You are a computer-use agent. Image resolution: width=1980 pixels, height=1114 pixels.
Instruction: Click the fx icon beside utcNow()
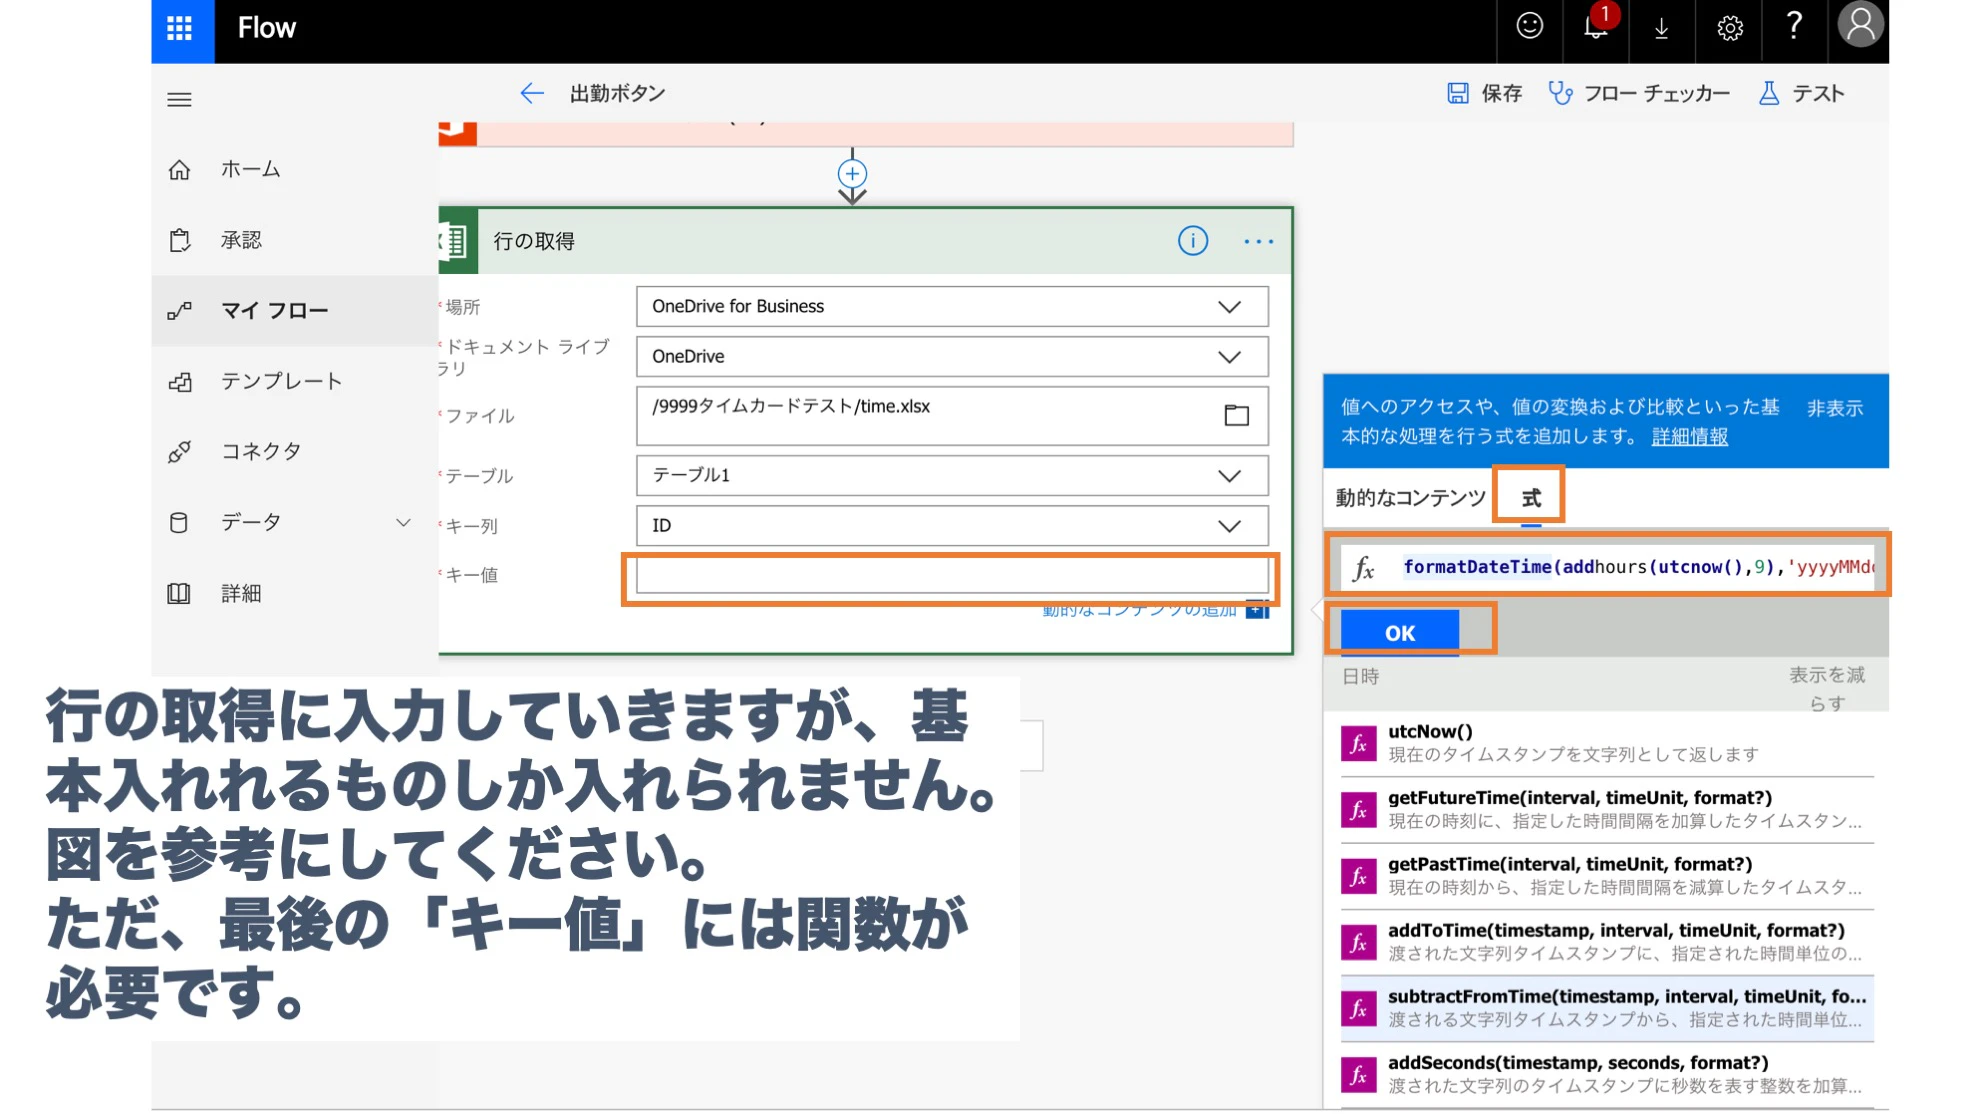[1358, 744]
